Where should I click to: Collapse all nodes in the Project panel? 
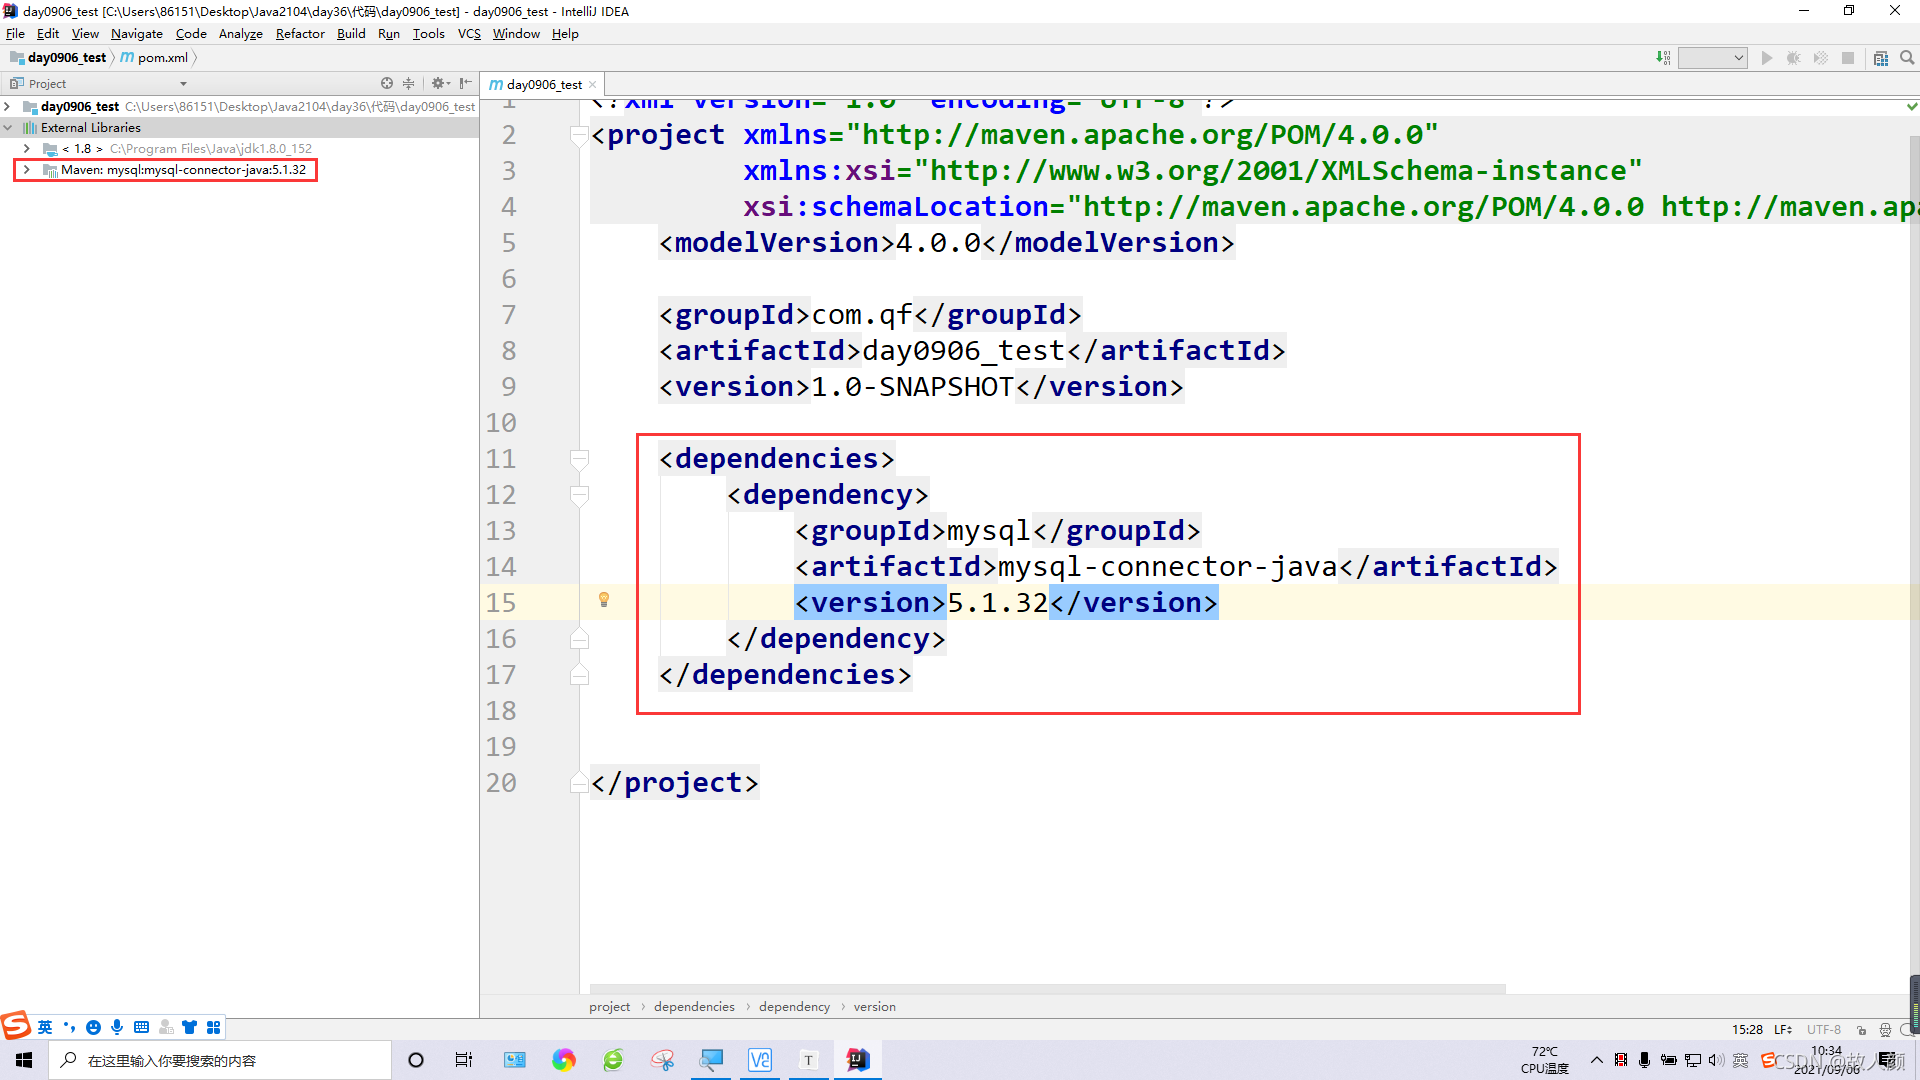408,83
